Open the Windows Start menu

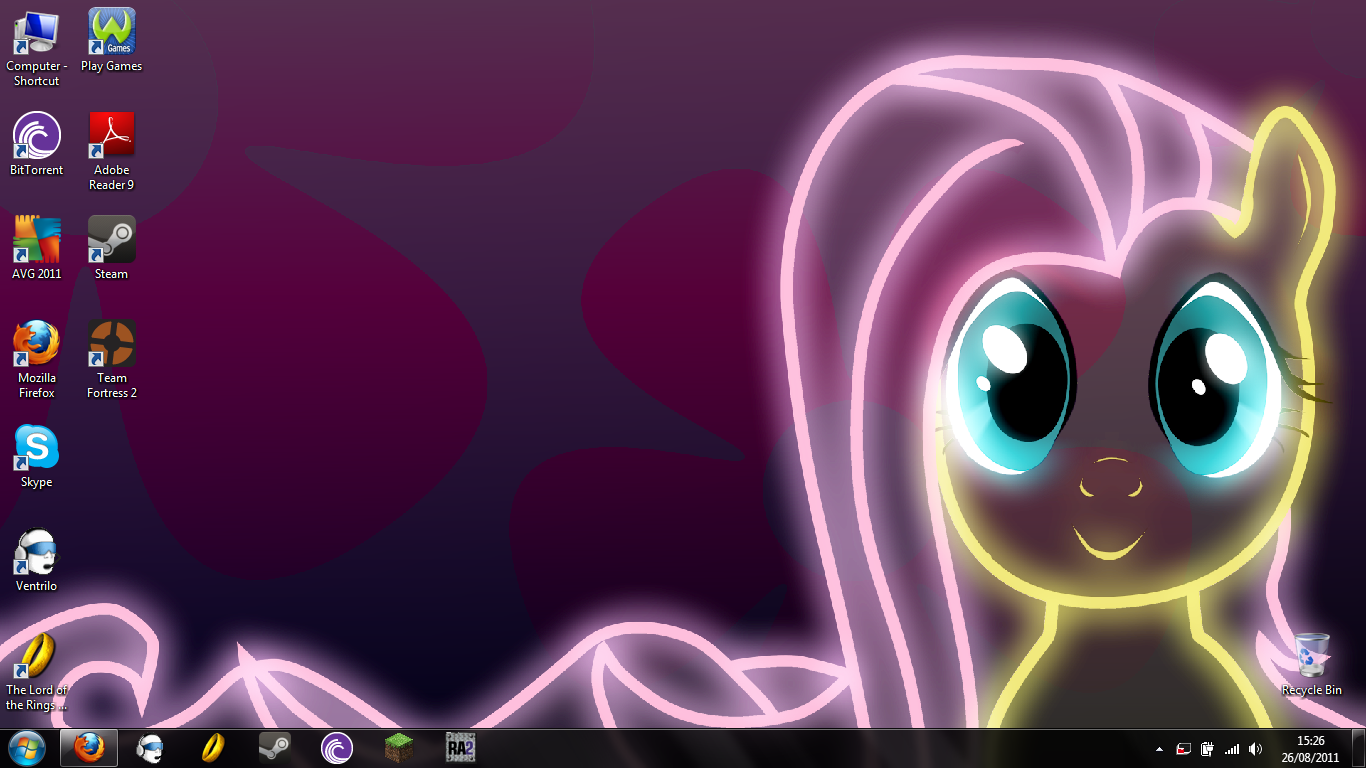pyautogui.click(x=26, y=747)
